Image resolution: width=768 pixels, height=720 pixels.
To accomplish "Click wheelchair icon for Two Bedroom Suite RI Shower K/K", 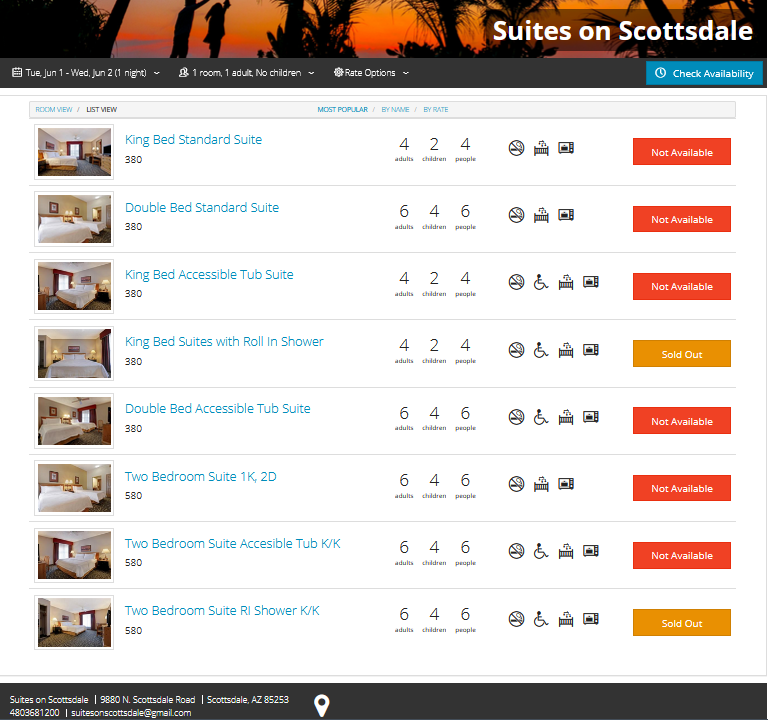I will pos(541,619).
